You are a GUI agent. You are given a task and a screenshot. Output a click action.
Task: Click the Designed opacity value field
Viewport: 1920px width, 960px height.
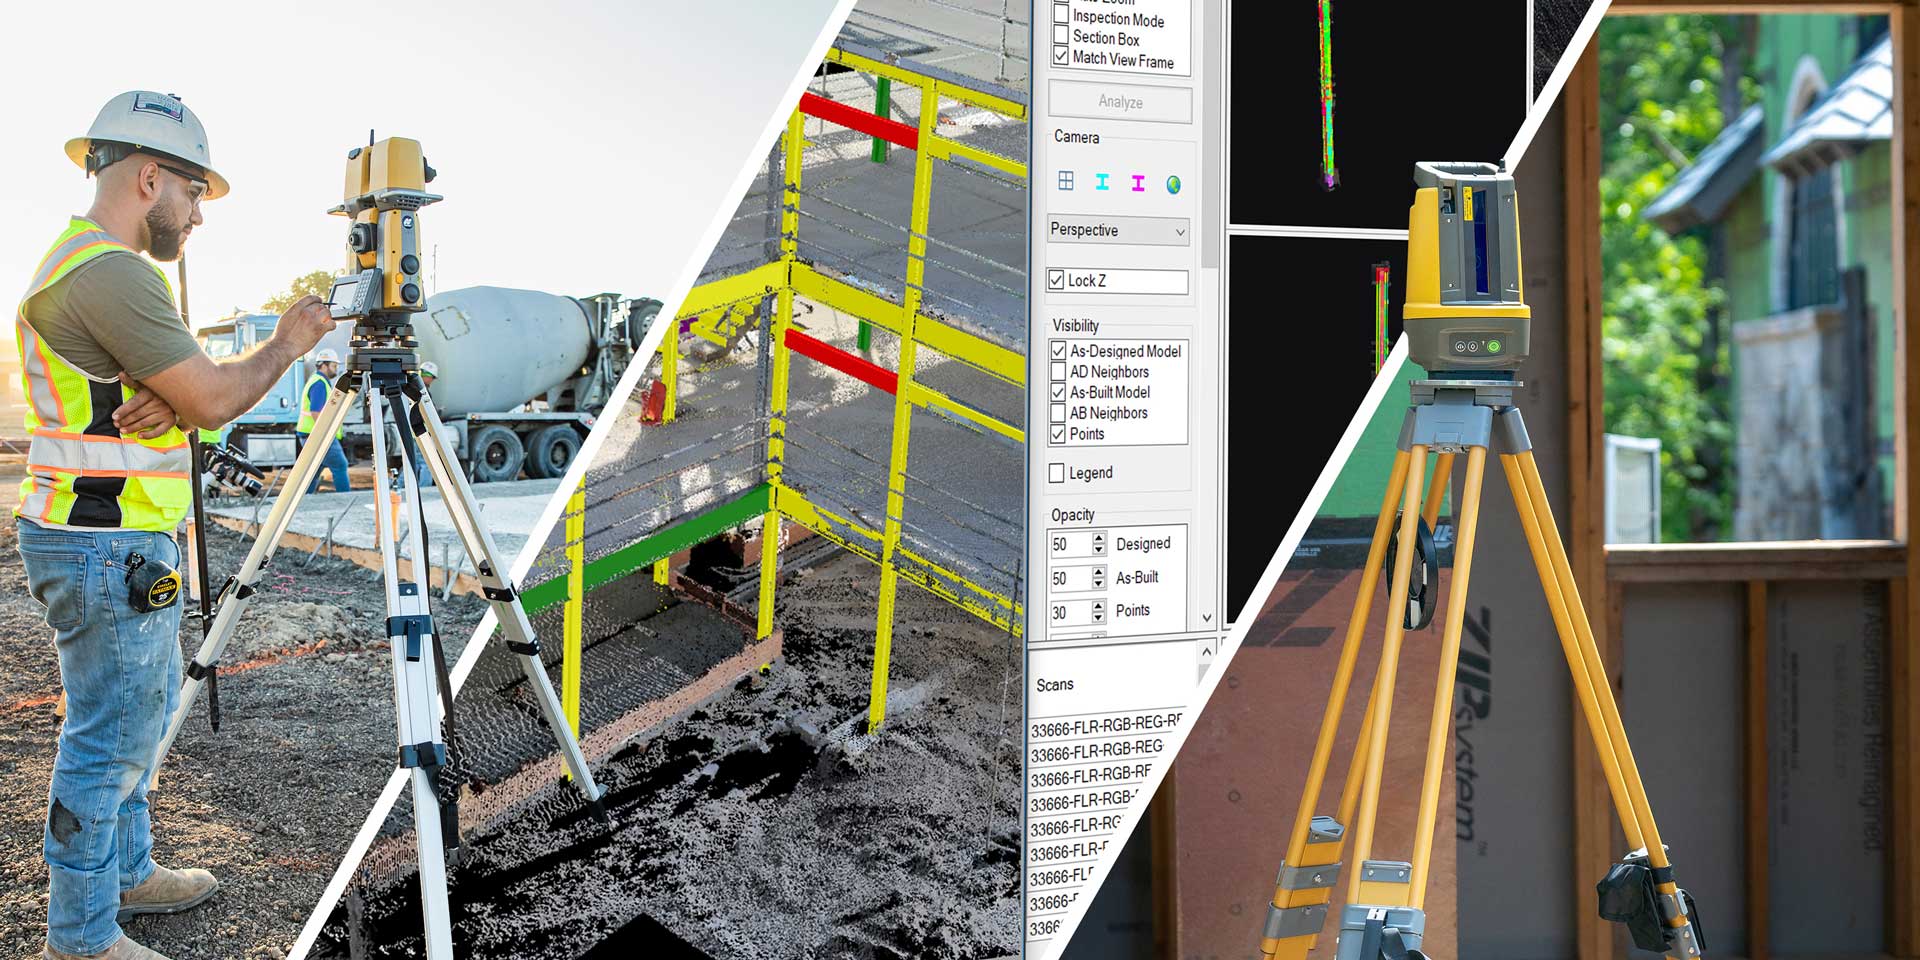1068,544
